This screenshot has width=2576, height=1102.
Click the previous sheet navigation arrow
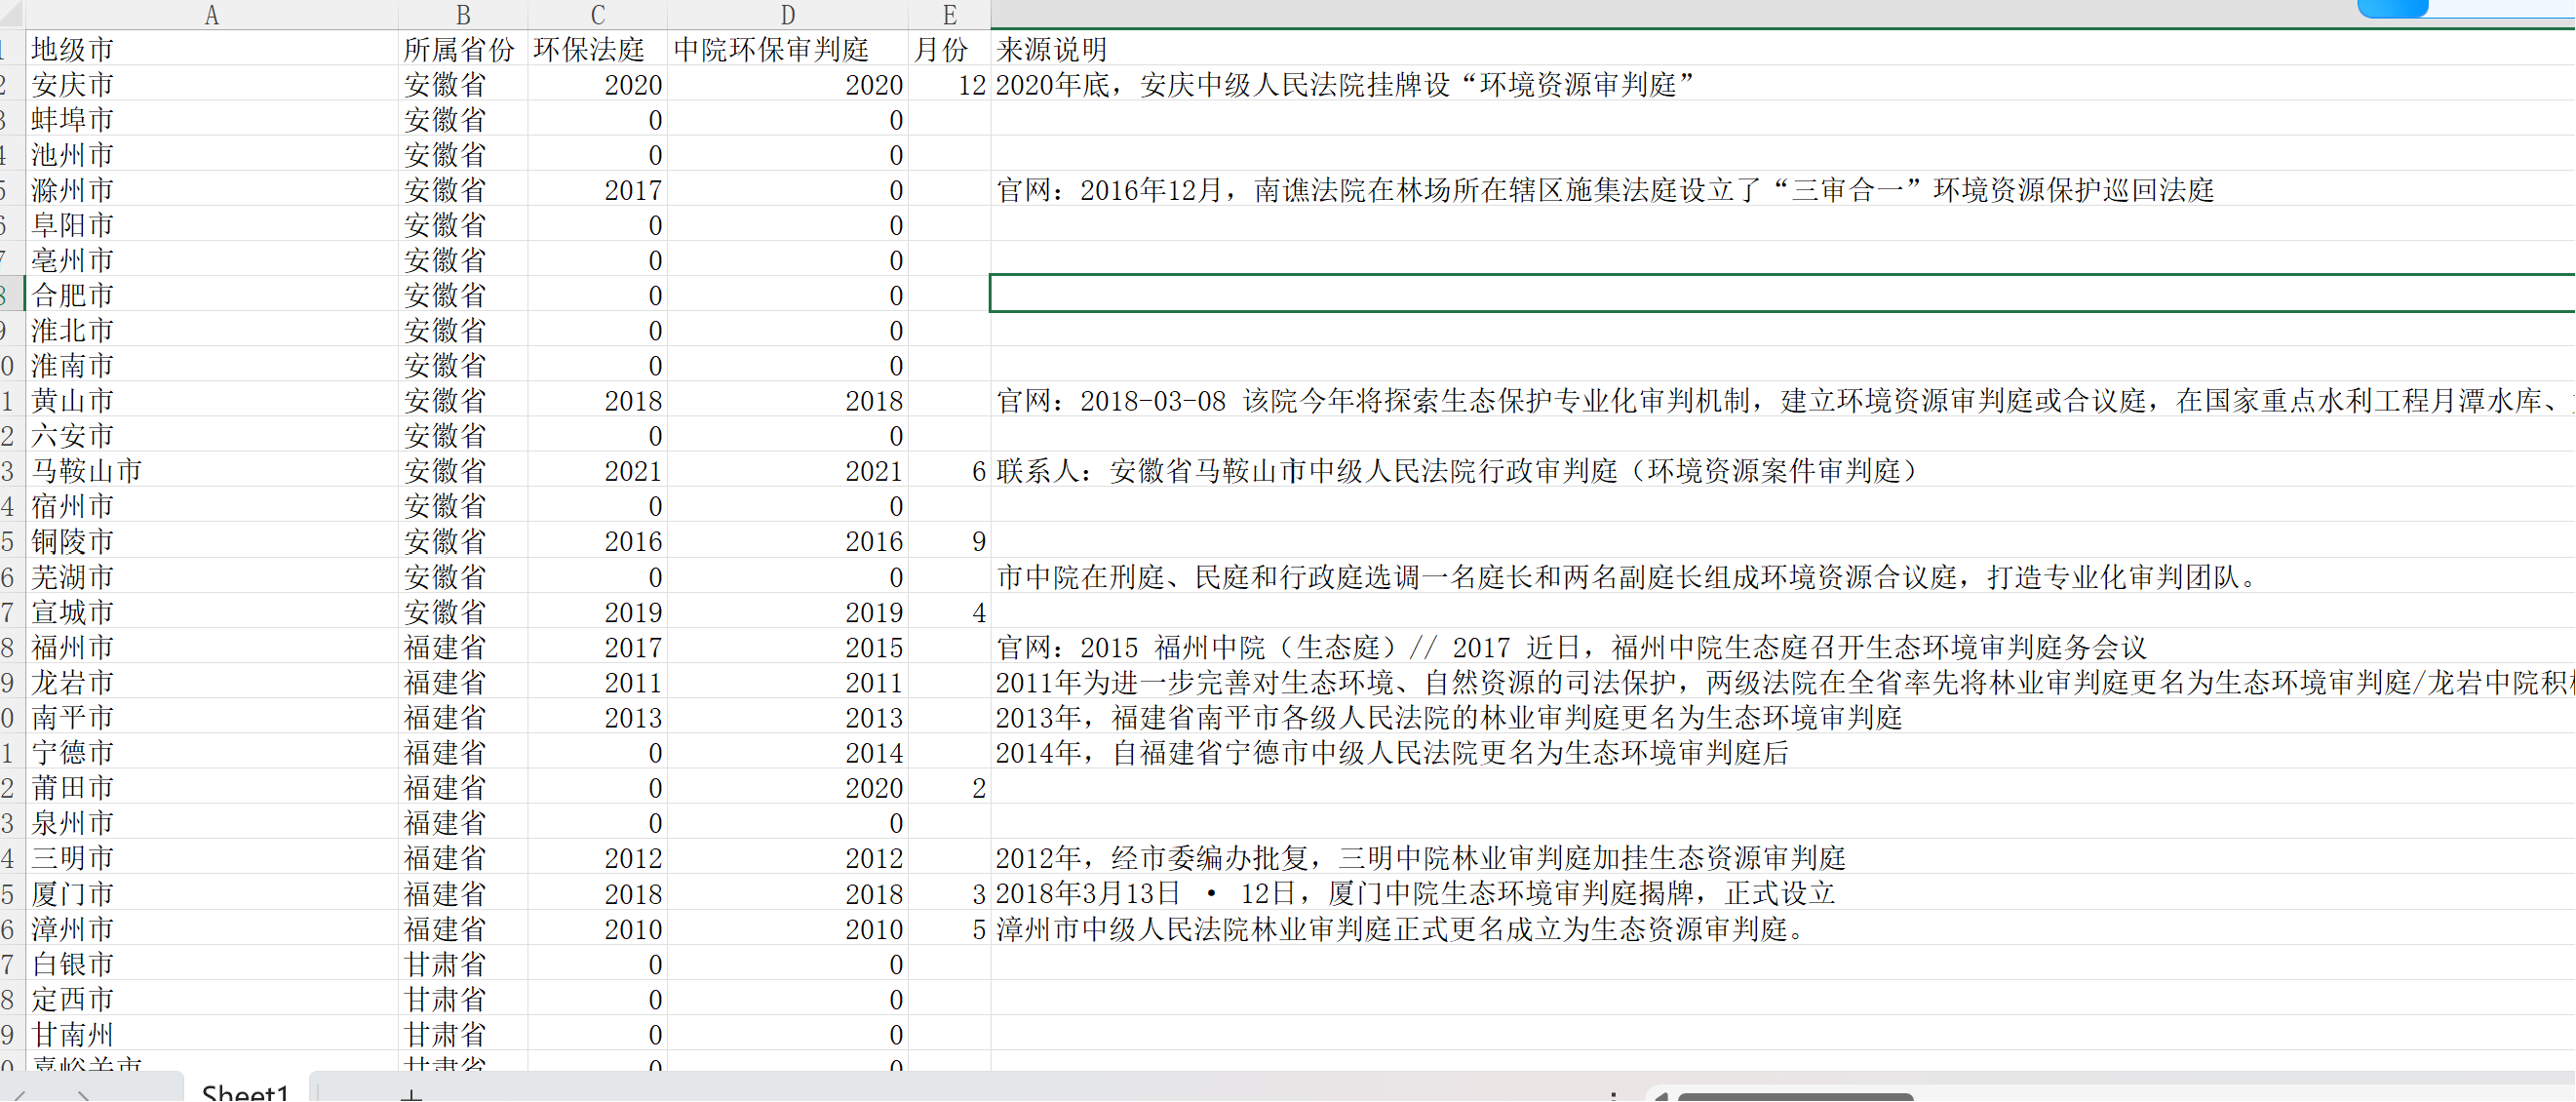pos(20,1096)
